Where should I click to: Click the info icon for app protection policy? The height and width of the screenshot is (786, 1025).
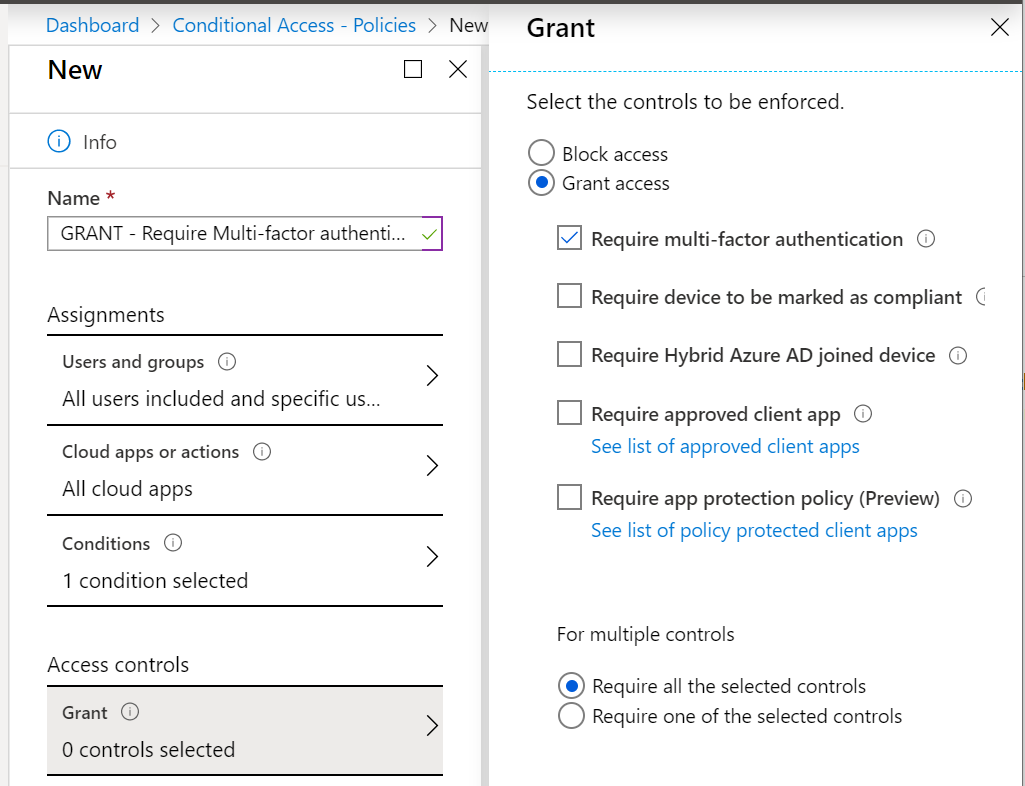click(x=963, y=498)
